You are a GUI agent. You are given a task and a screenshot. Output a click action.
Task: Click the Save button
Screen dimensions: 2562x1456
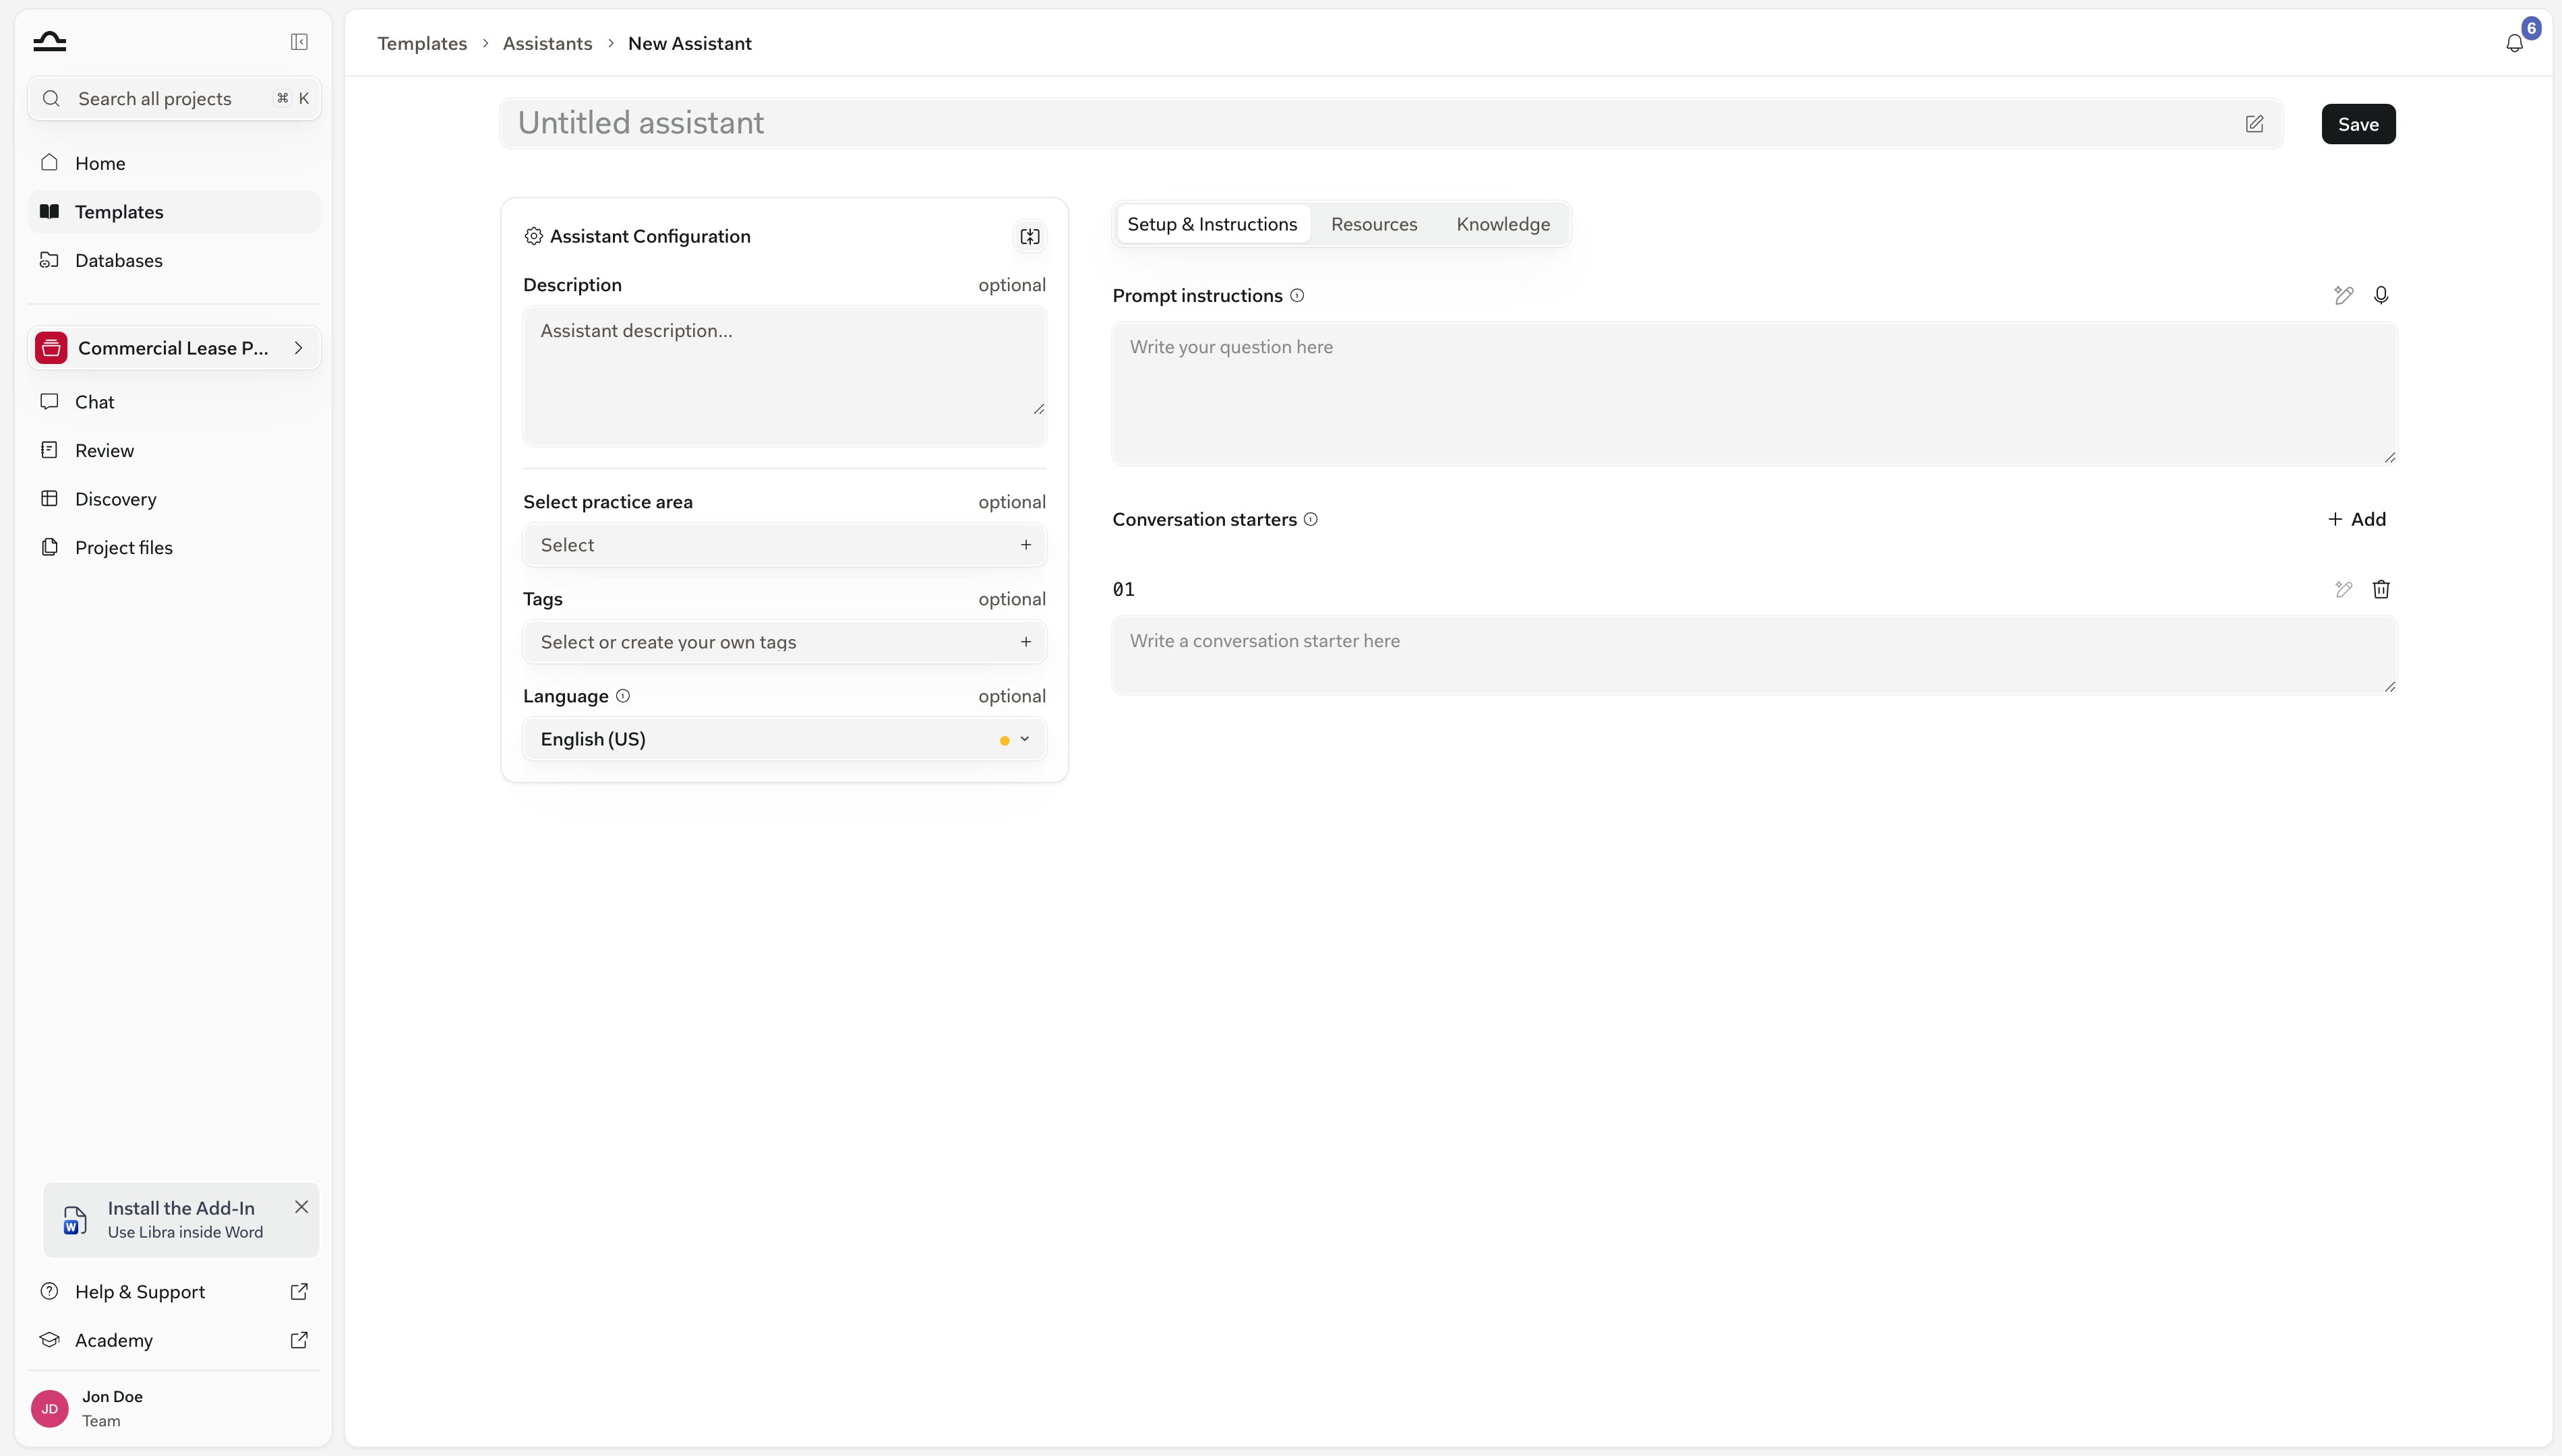coord(2358,124)
